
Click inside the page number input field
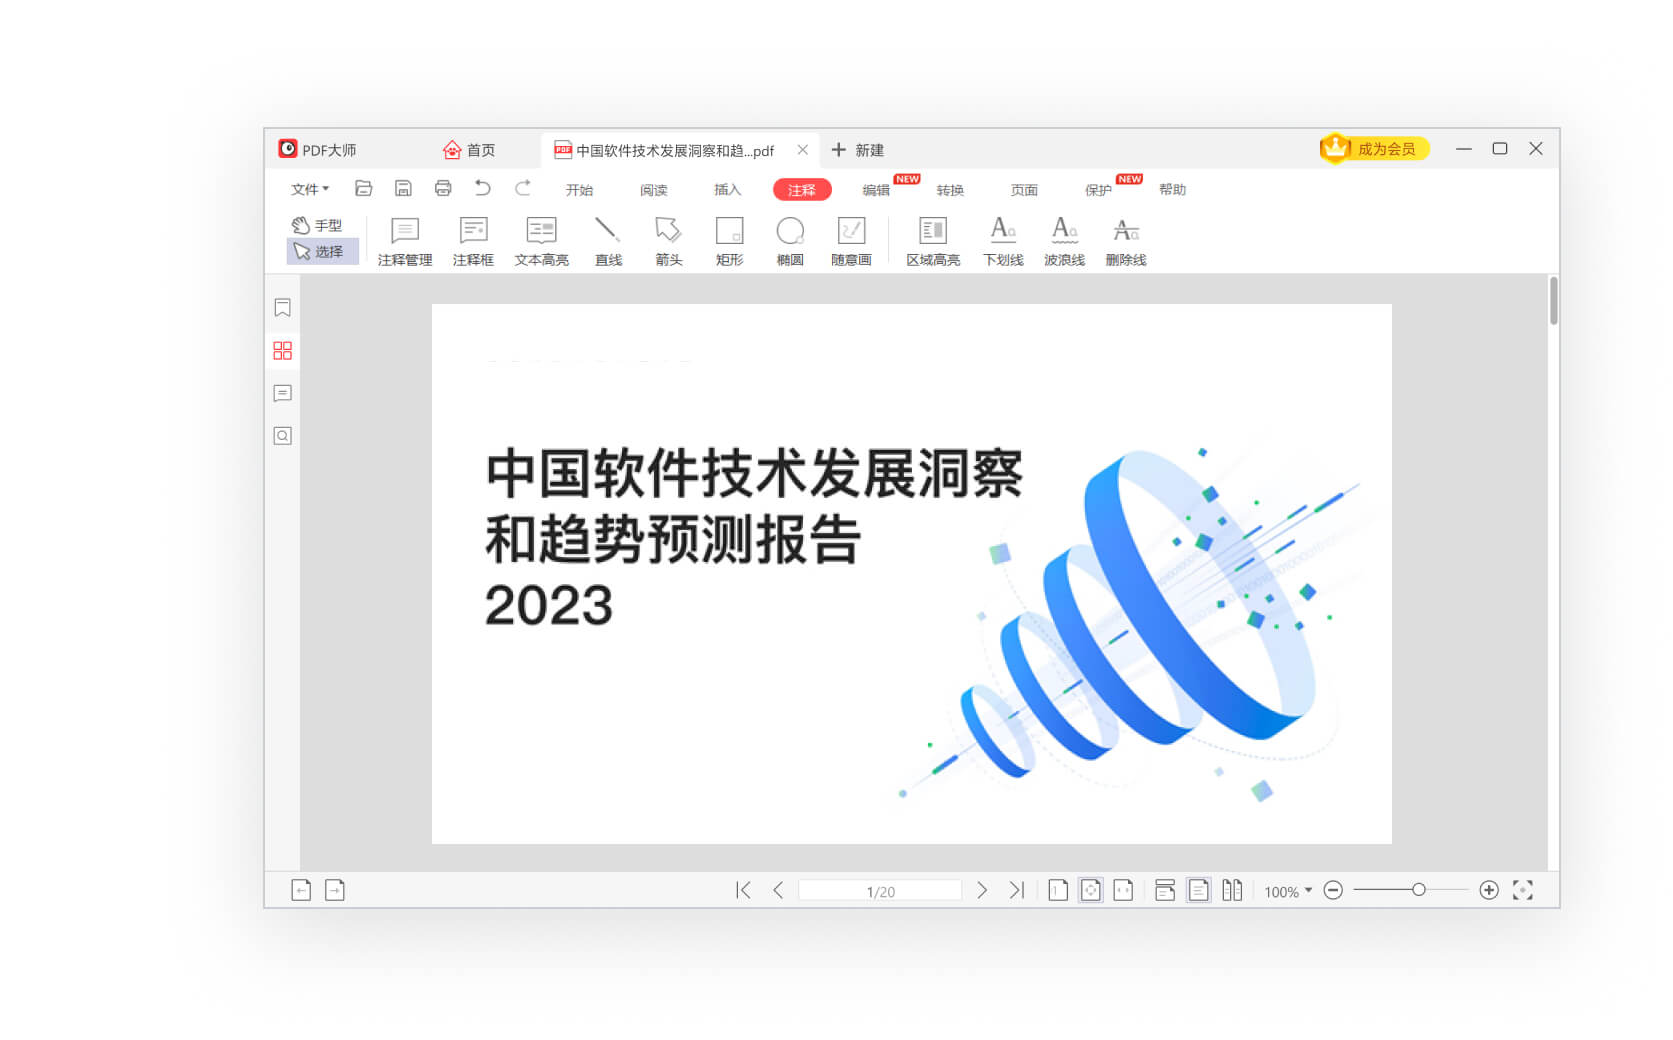(880, 889)
